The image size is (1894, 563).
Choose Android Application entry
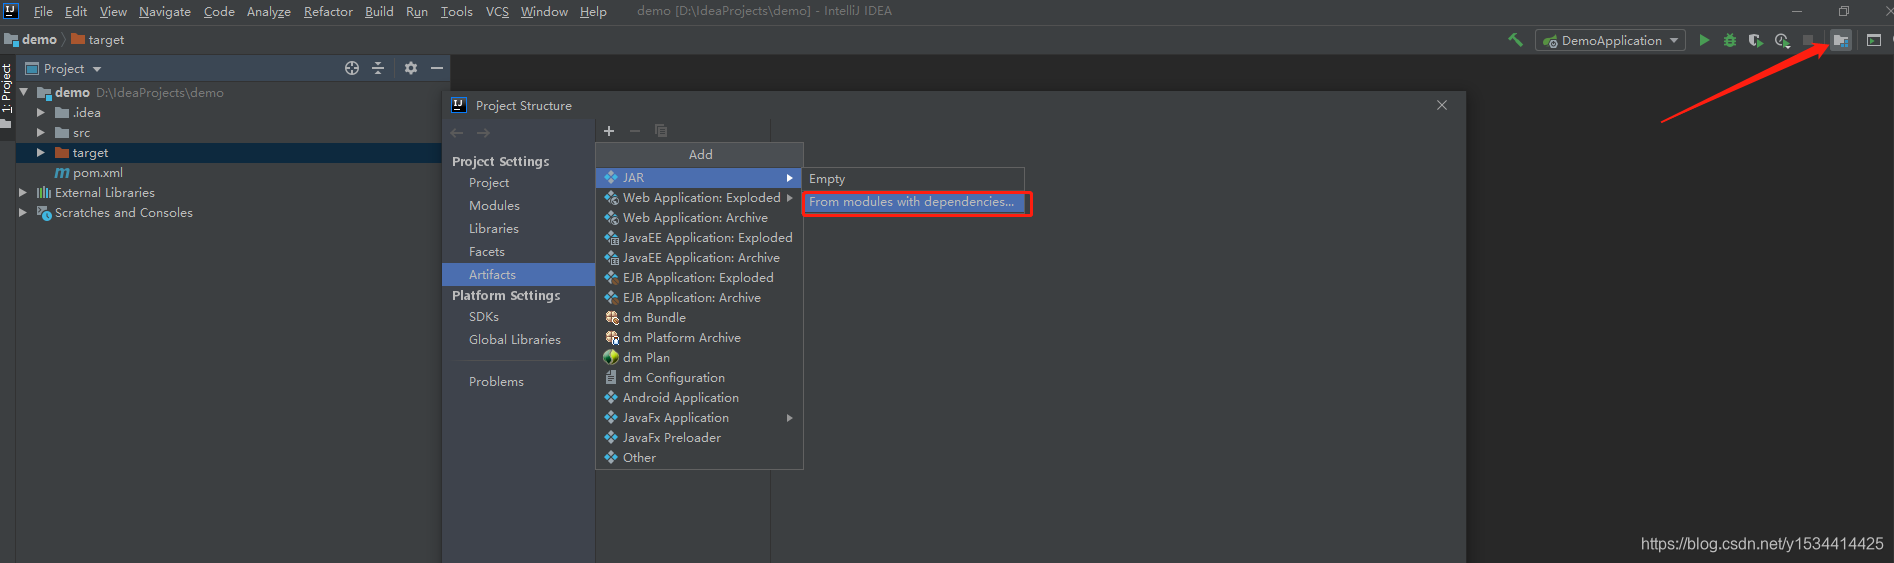[x=699, y=398]
